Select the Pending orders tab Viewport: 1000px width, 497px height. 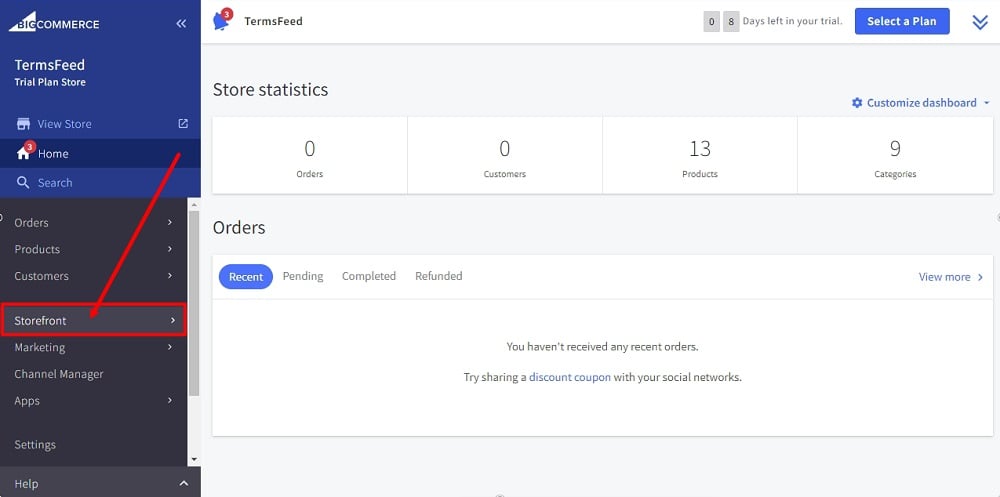[303, 276]
